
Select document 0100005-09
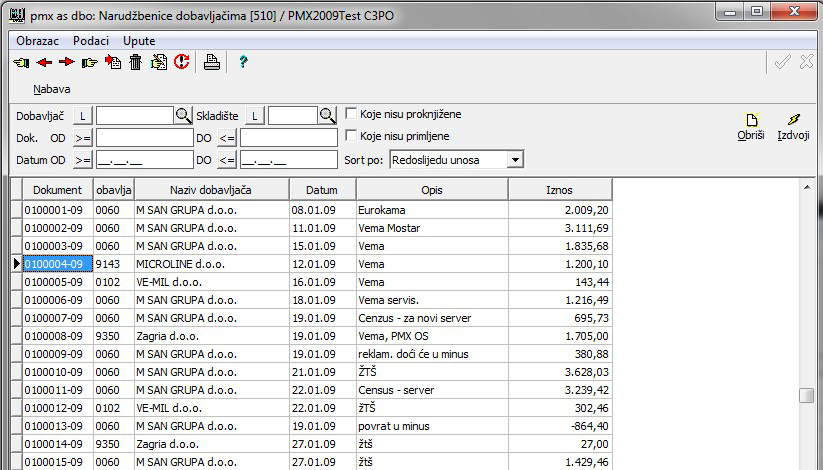click(x=57, y=282)
